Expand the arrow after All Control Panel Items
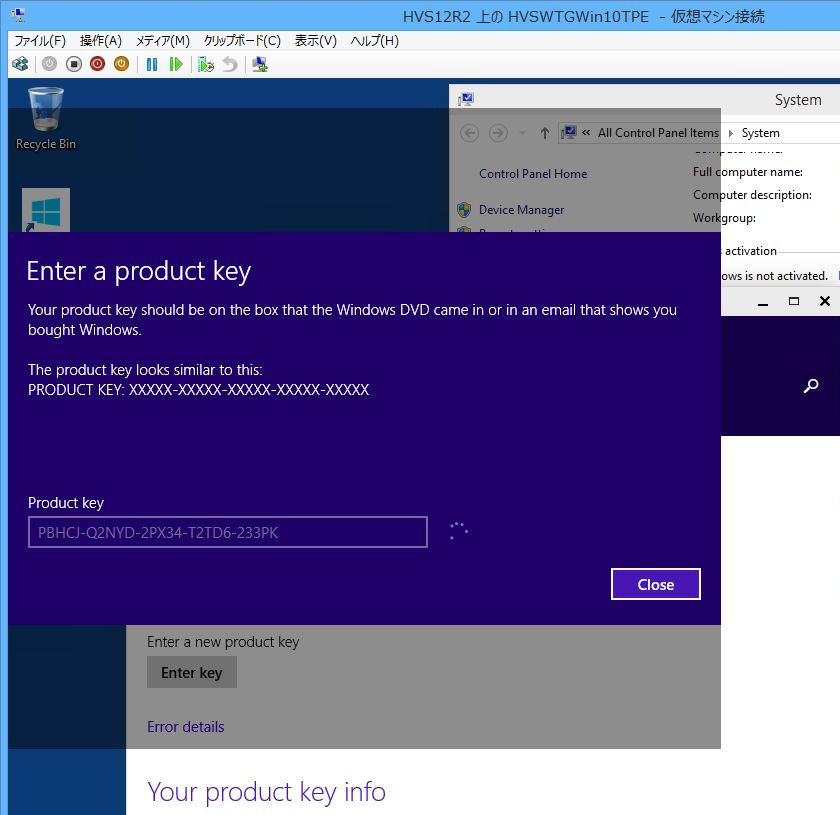 (x=731, y=133)
